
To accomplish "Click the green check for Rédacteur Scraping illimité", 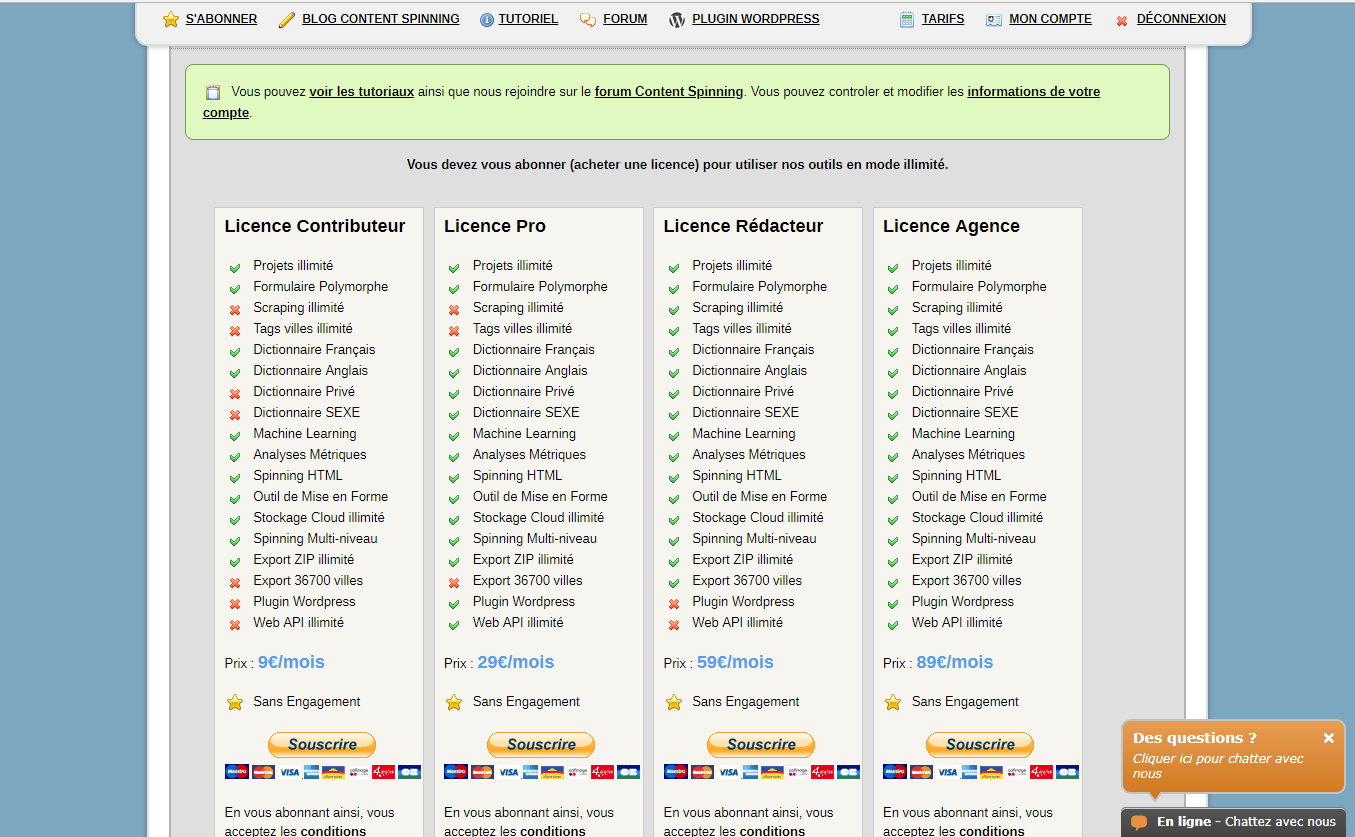I will [674, 309].
